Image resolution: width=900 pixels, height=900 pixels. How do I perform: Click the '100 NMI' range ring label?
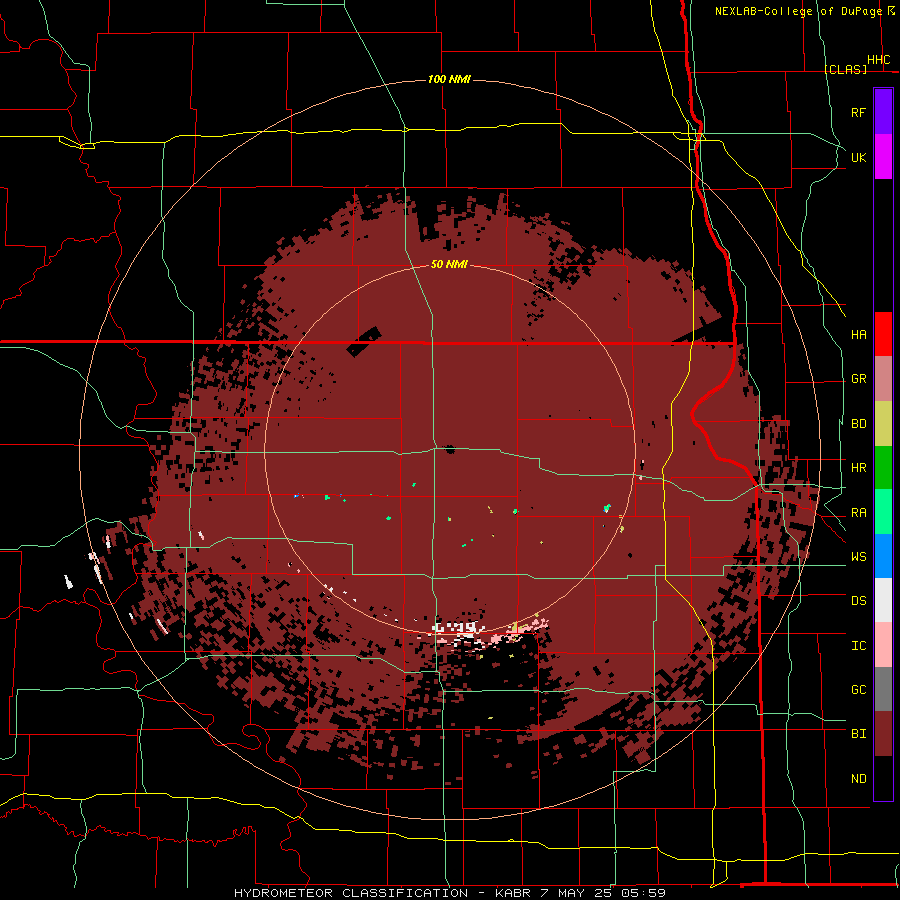click(x=449, y=79)
